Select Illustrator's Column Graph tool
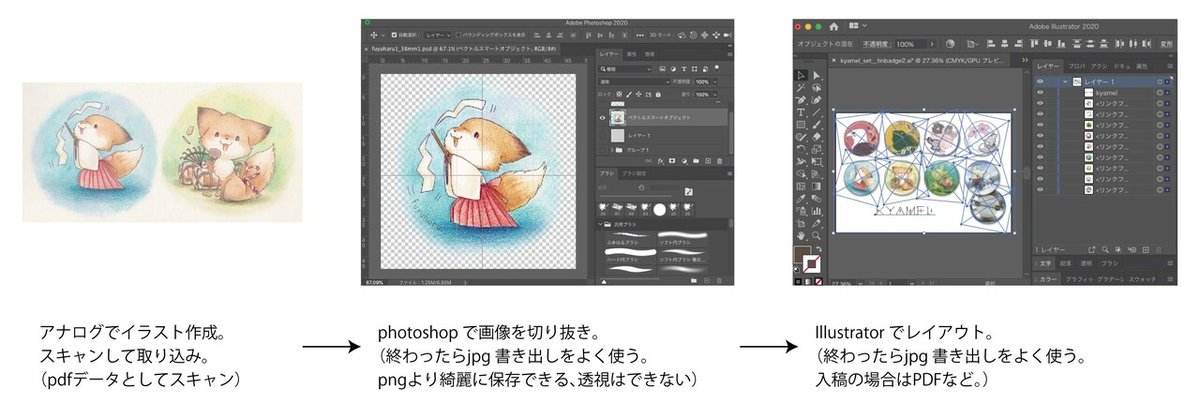1200x417 pixels. pos(816,209)
